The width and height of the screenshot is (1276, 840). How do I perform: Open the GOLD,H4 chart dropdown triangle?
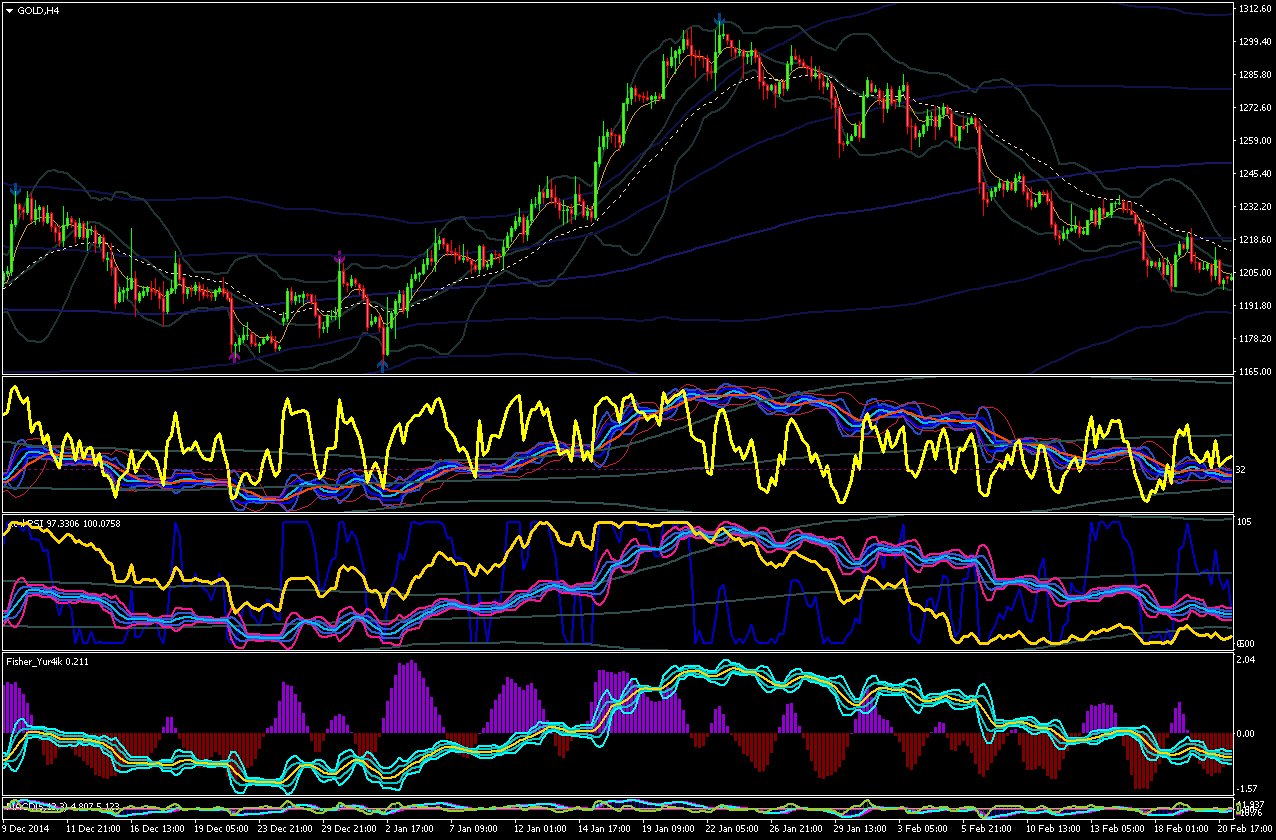click(9, 10)
